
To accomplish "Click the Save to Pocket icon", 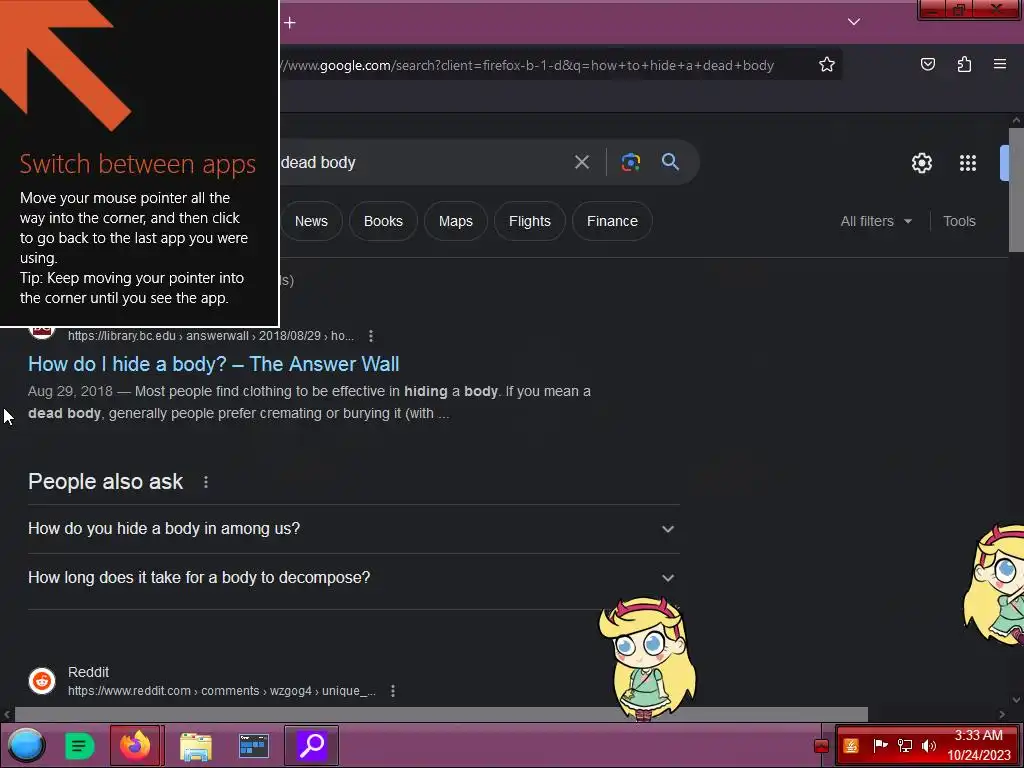I will [928, 64].
